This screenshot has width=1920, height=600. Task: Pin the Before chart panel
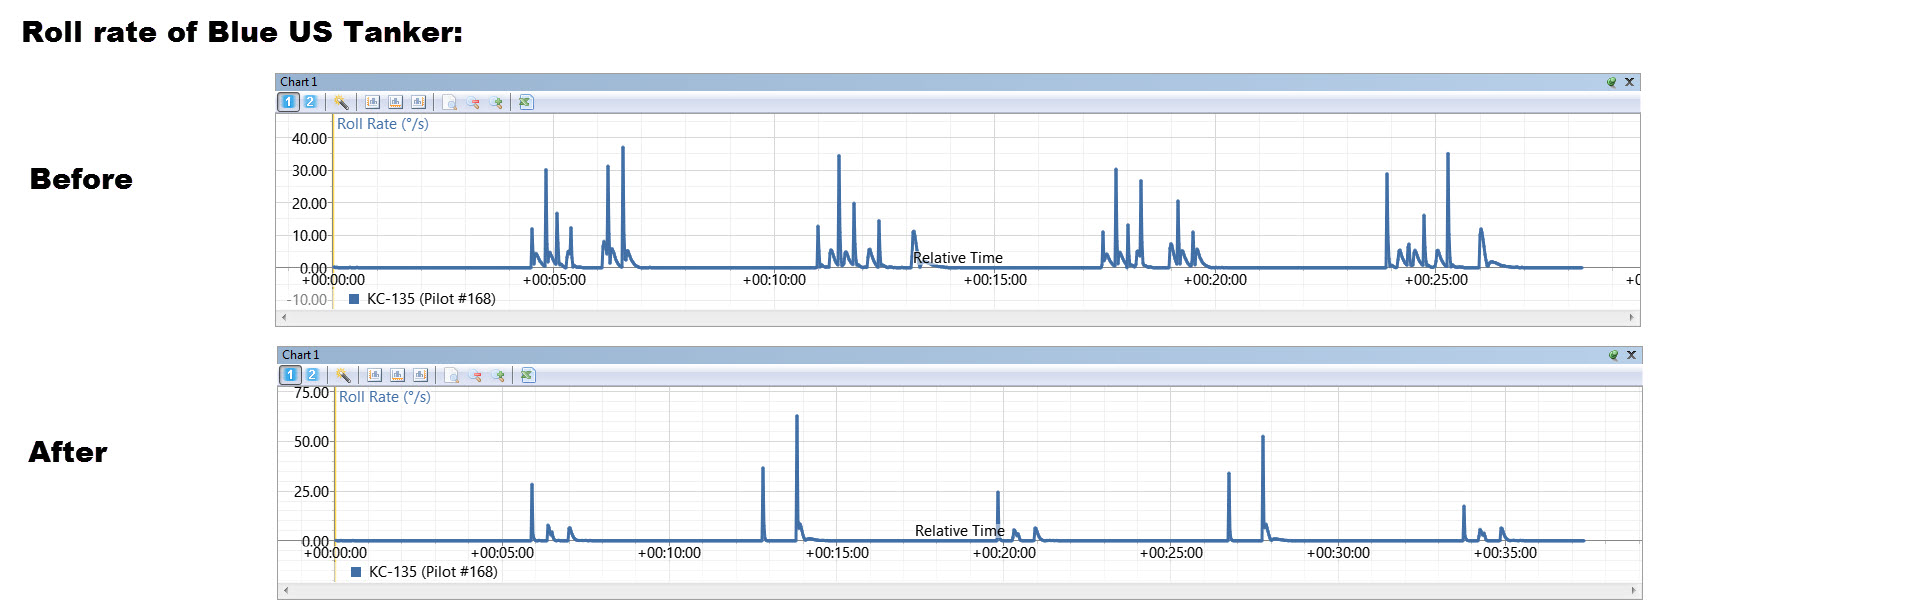(1611, 82)
